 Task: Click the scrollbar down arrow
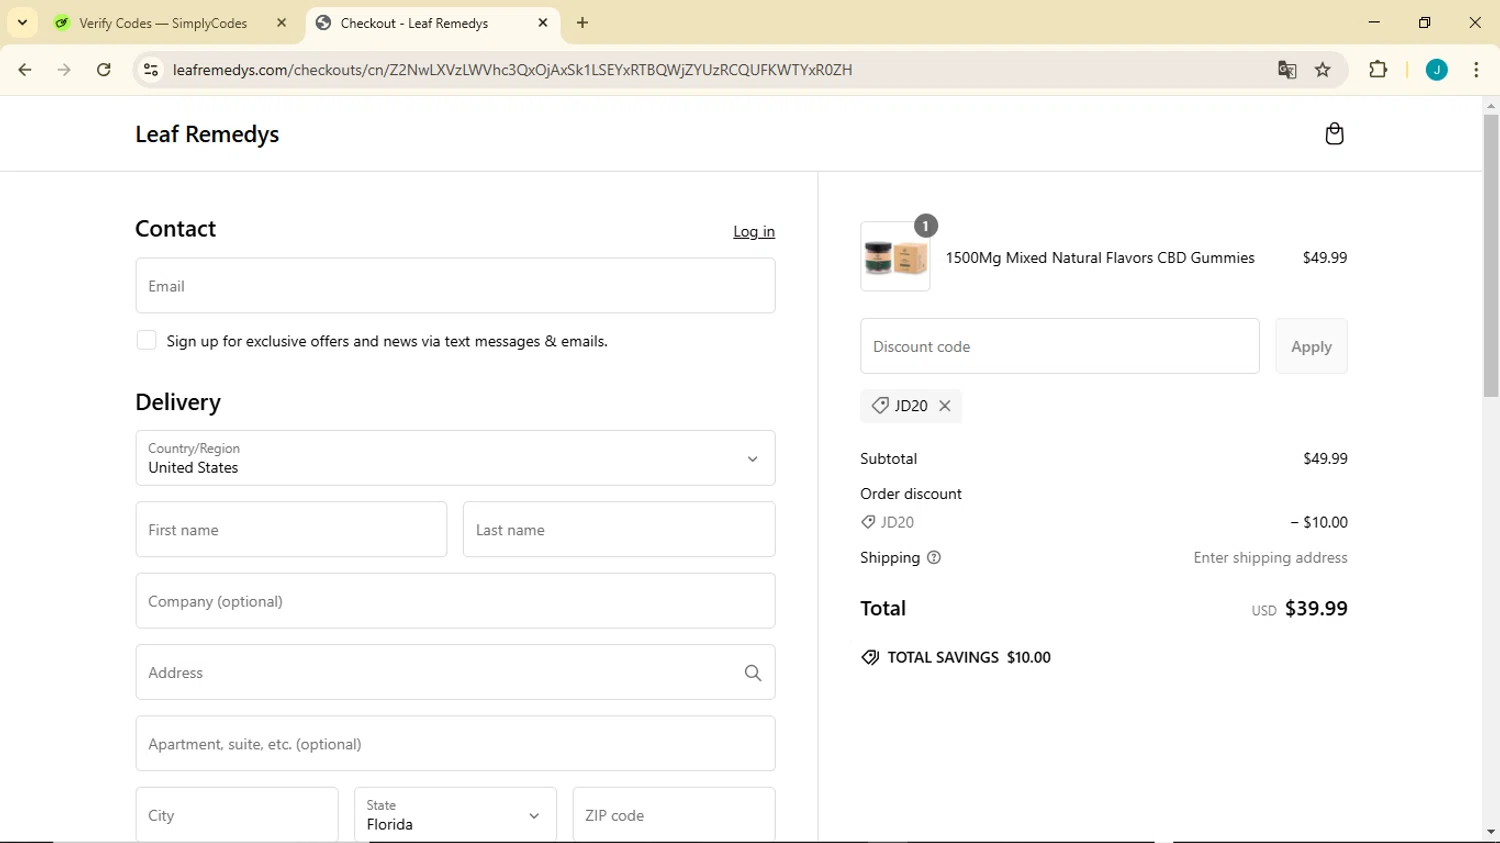point(1491,832)
